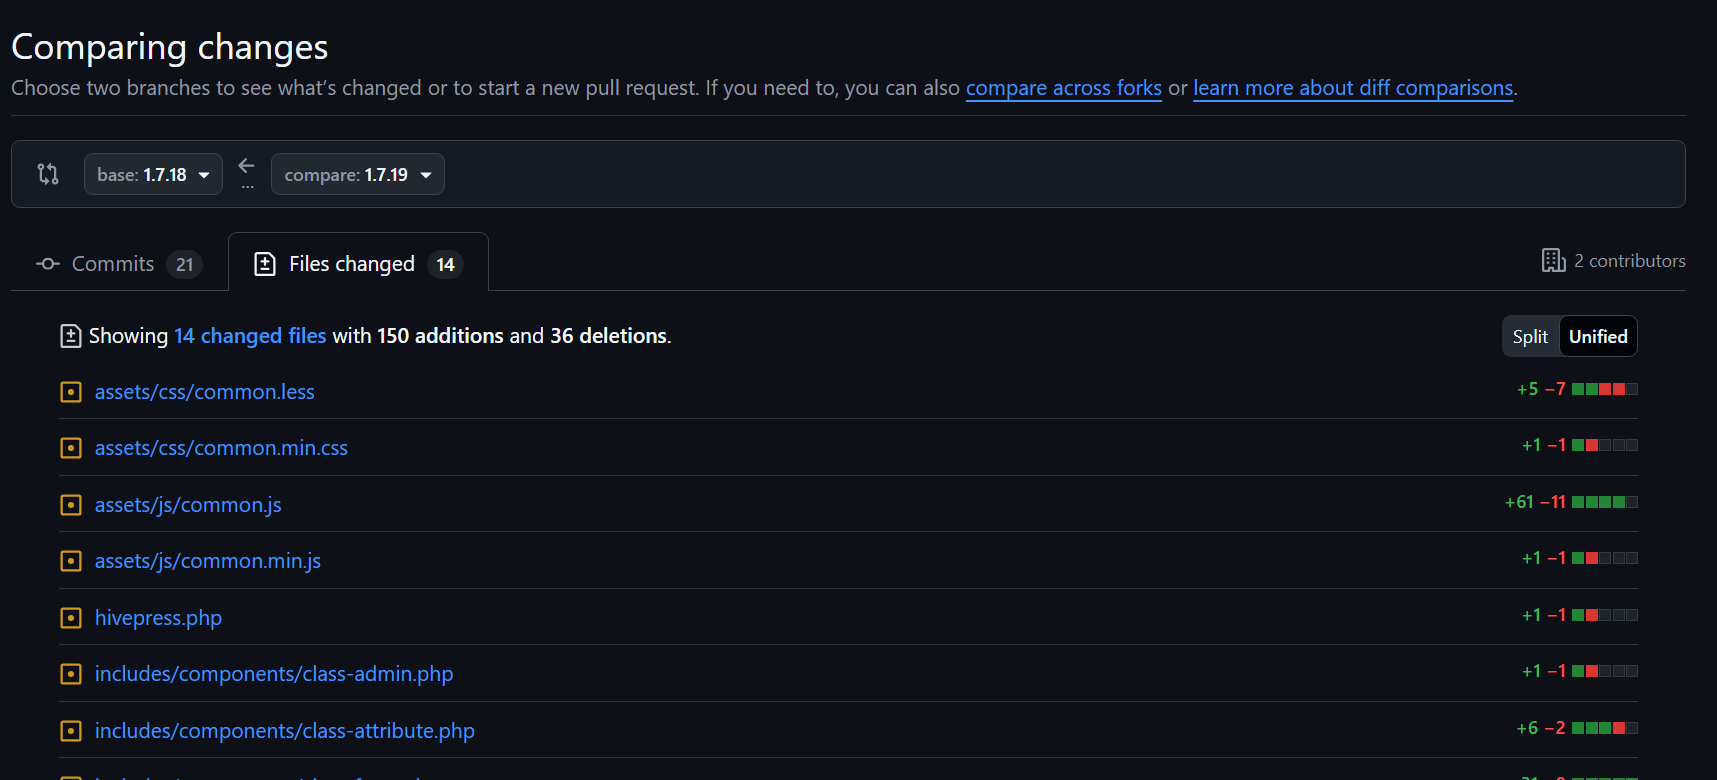1717x780 pixels.
Task: Click the compare branches swap icon
Action: 48,174
